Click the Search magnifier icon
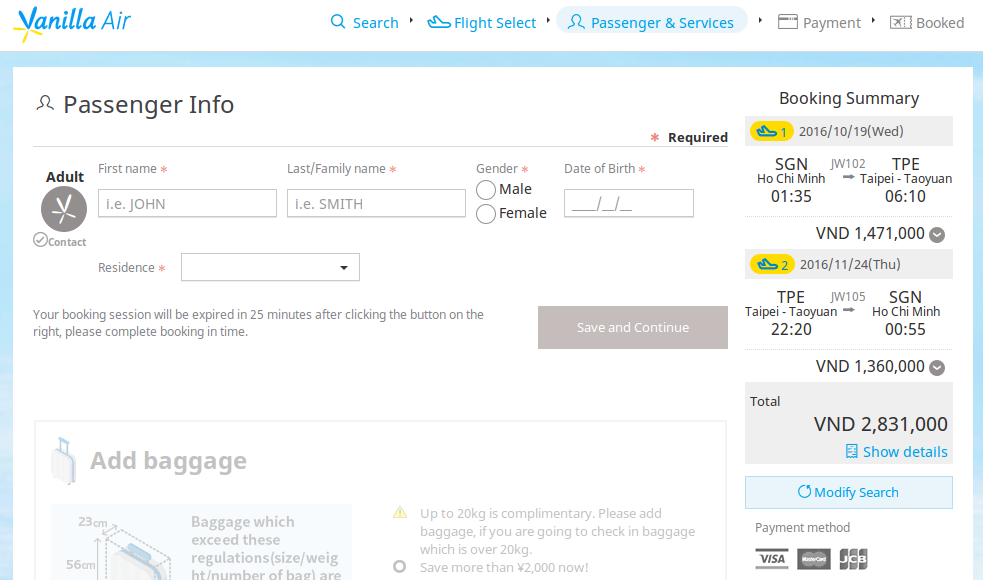 (338, 22)
